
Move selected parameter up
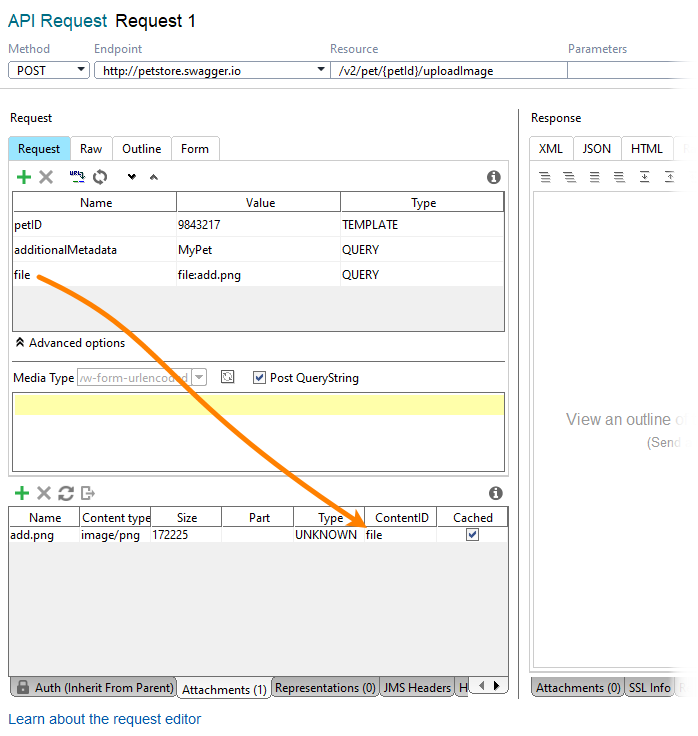[x=154, y=177]
